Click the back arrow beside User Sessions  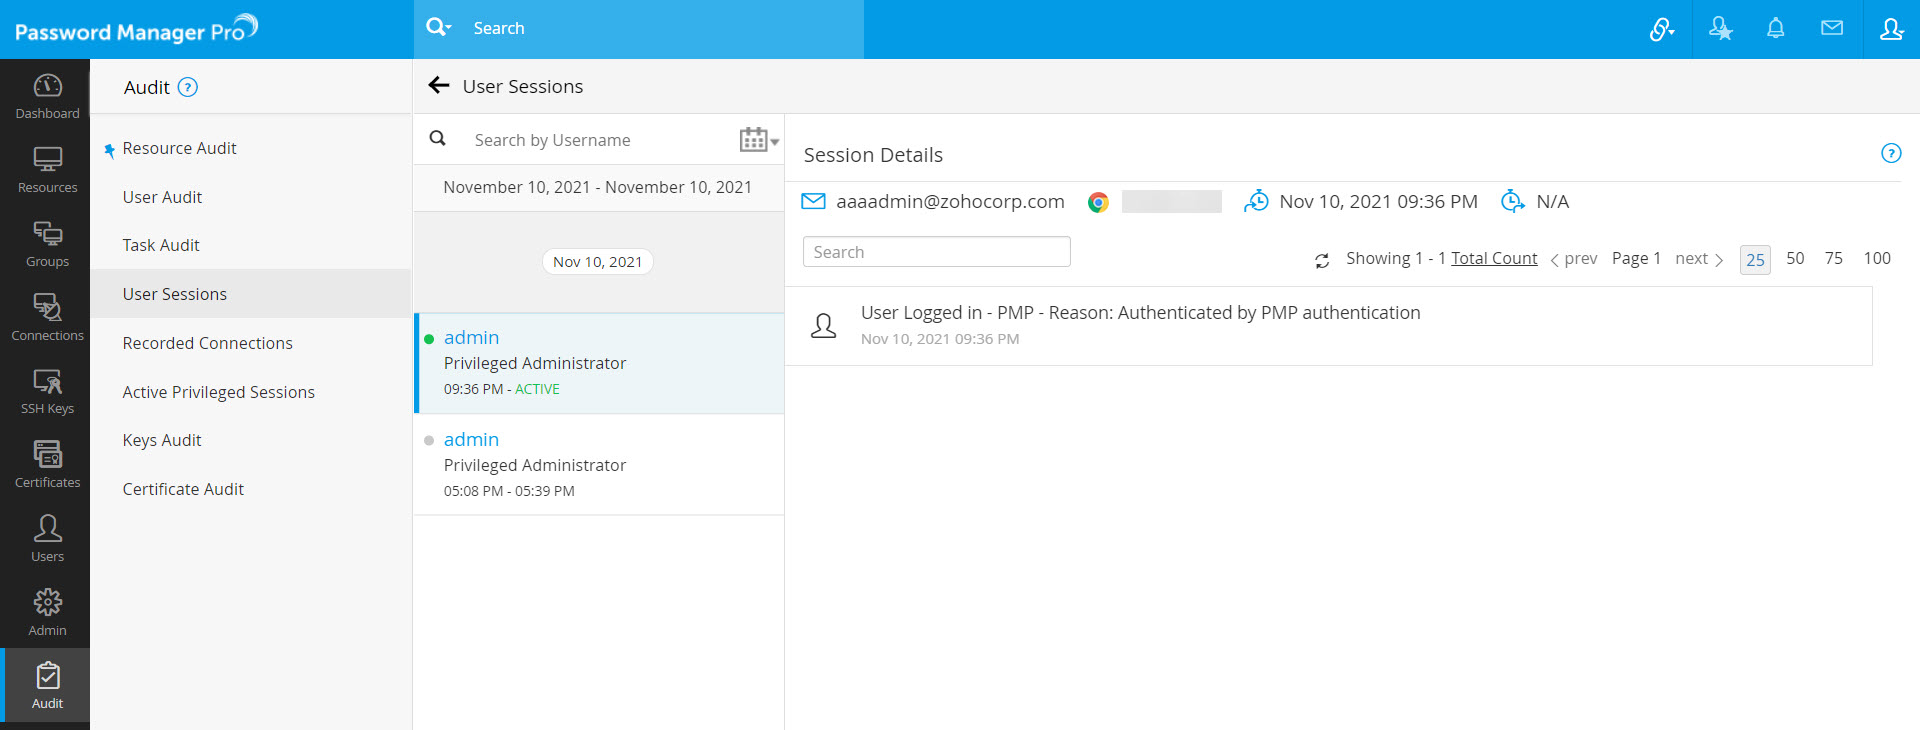pyautogui.click(x=438, y=86)
